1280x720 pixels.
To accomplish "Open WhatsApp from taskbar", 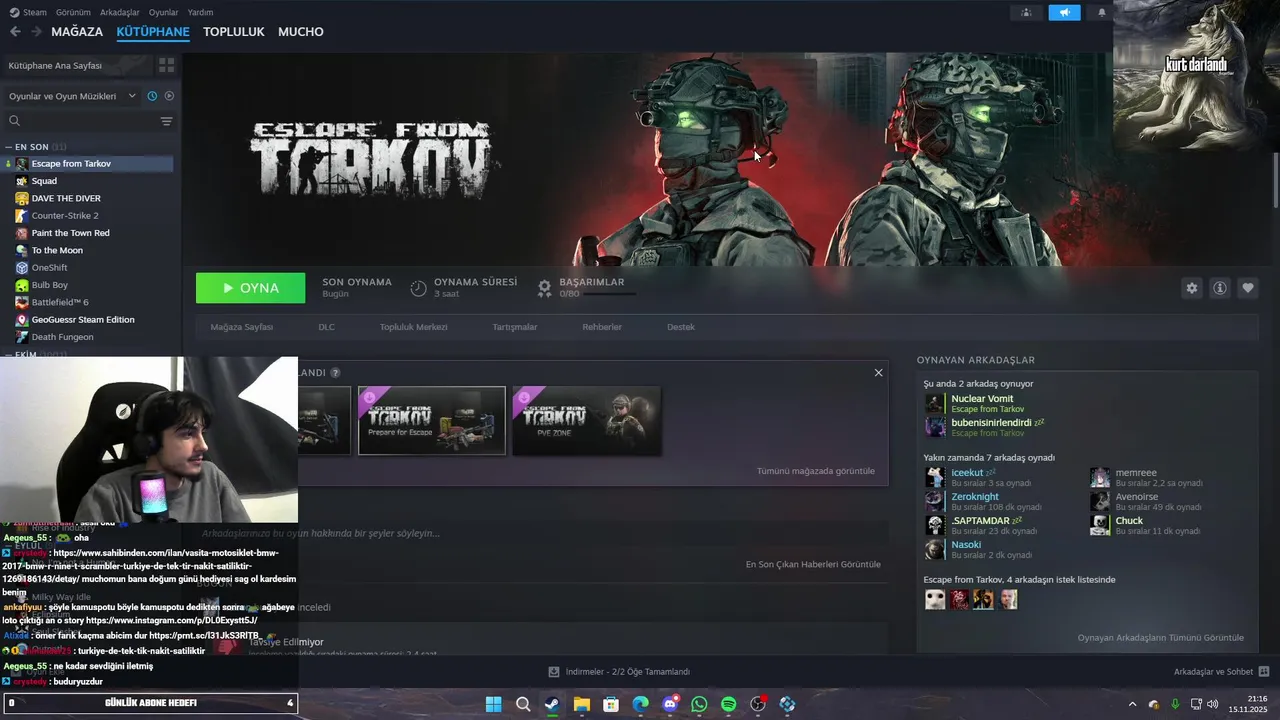I will [x=699, y=704].
